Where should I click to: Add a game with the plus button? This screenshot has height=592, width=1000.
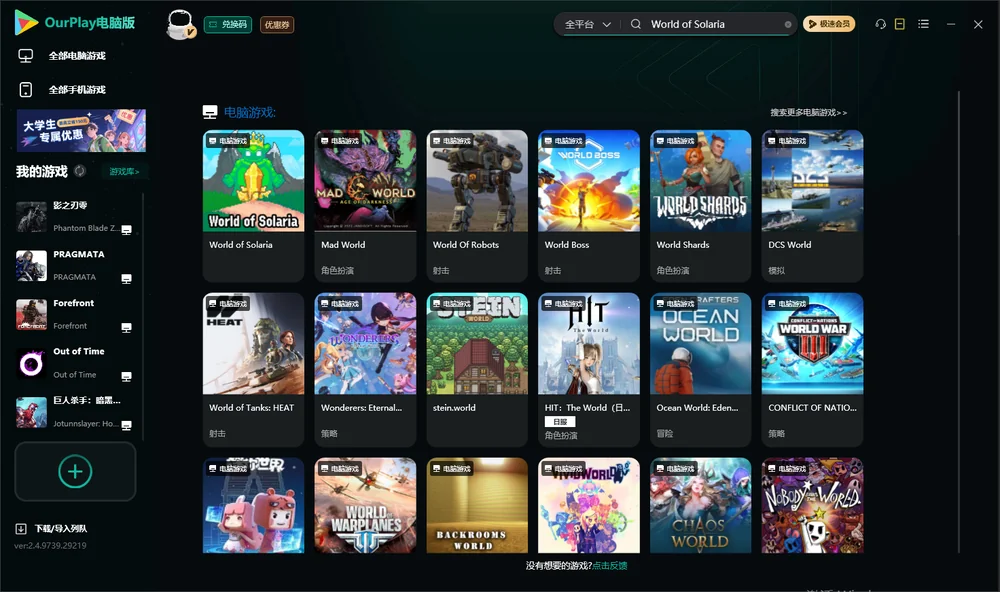coord(75,471)
